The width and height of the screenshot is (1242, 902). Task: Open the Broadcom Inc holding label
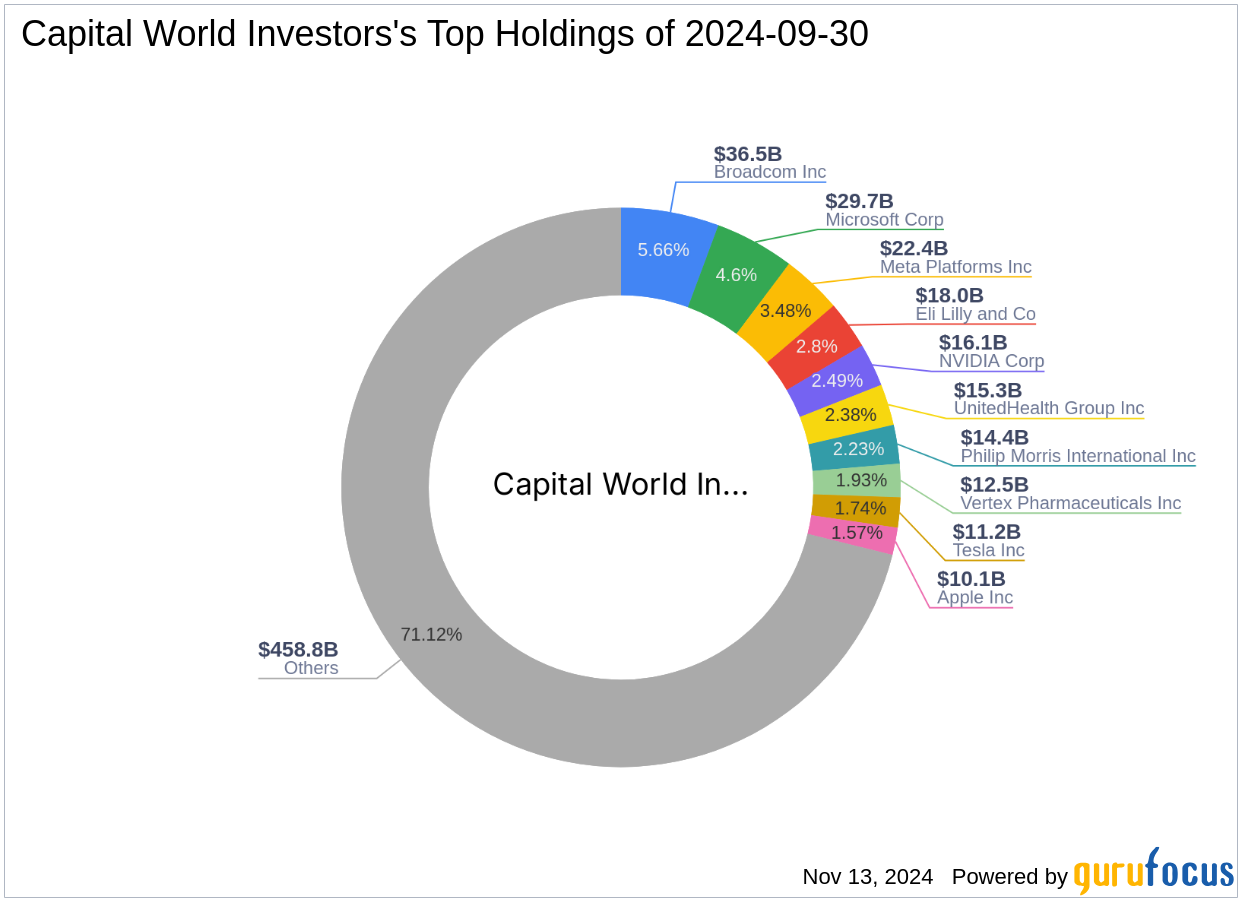[769, 163]
